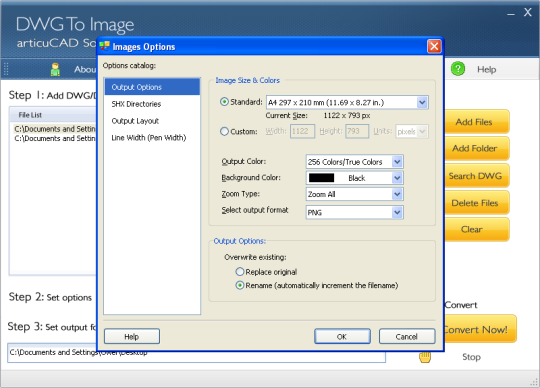Viewport: 540px width, 388px height.
Task: Click Clear button in main window
Action: (x=477, y=229)
